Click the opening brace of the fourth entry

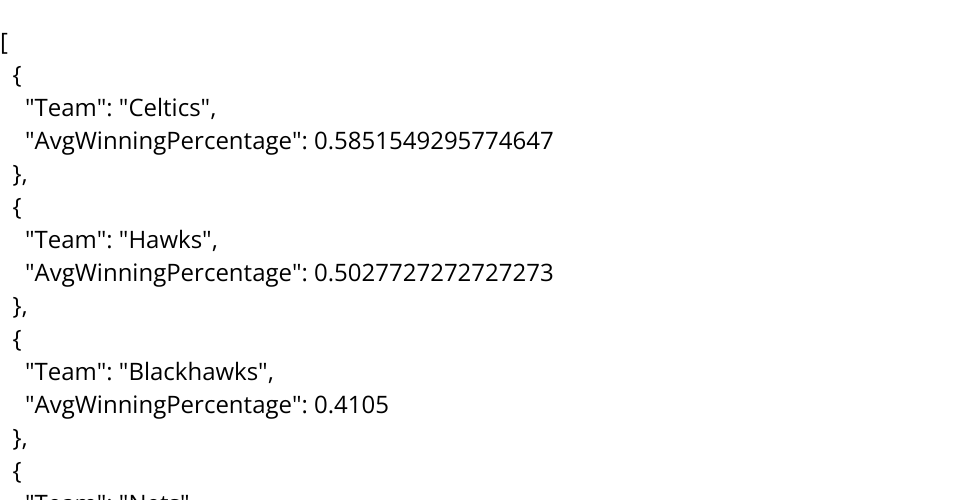click(17, 471)
